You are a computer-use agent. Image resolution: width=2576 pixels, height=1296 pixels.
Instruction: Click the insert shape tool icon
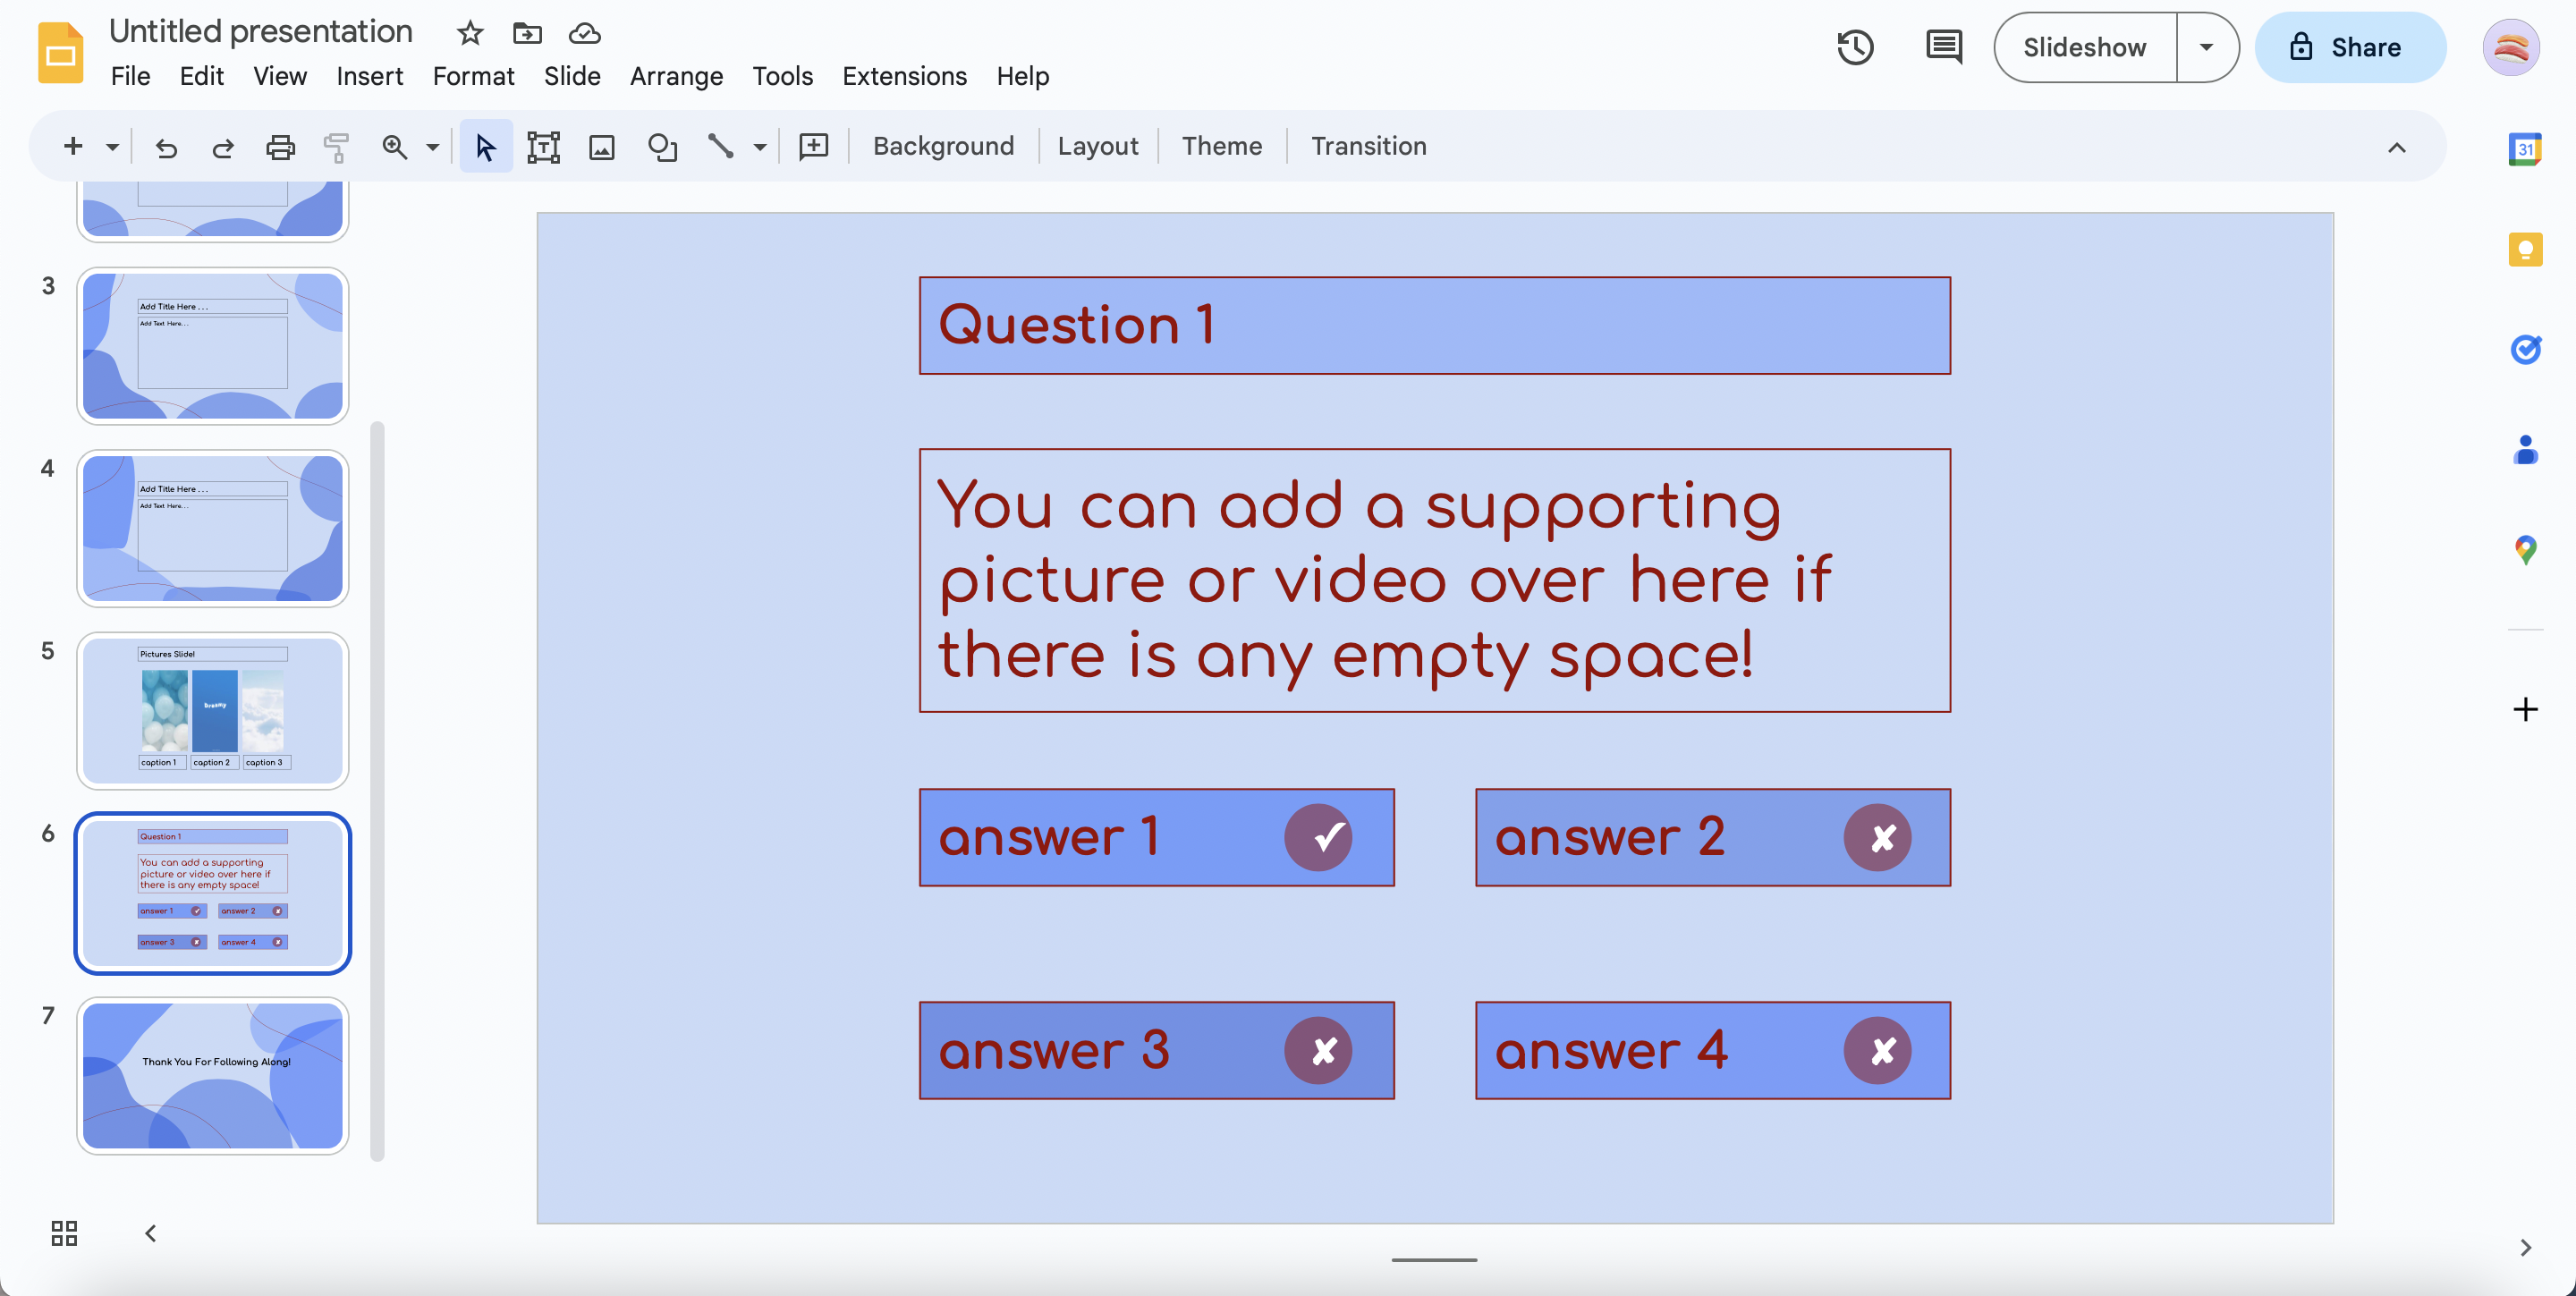(x=661, y=147)
